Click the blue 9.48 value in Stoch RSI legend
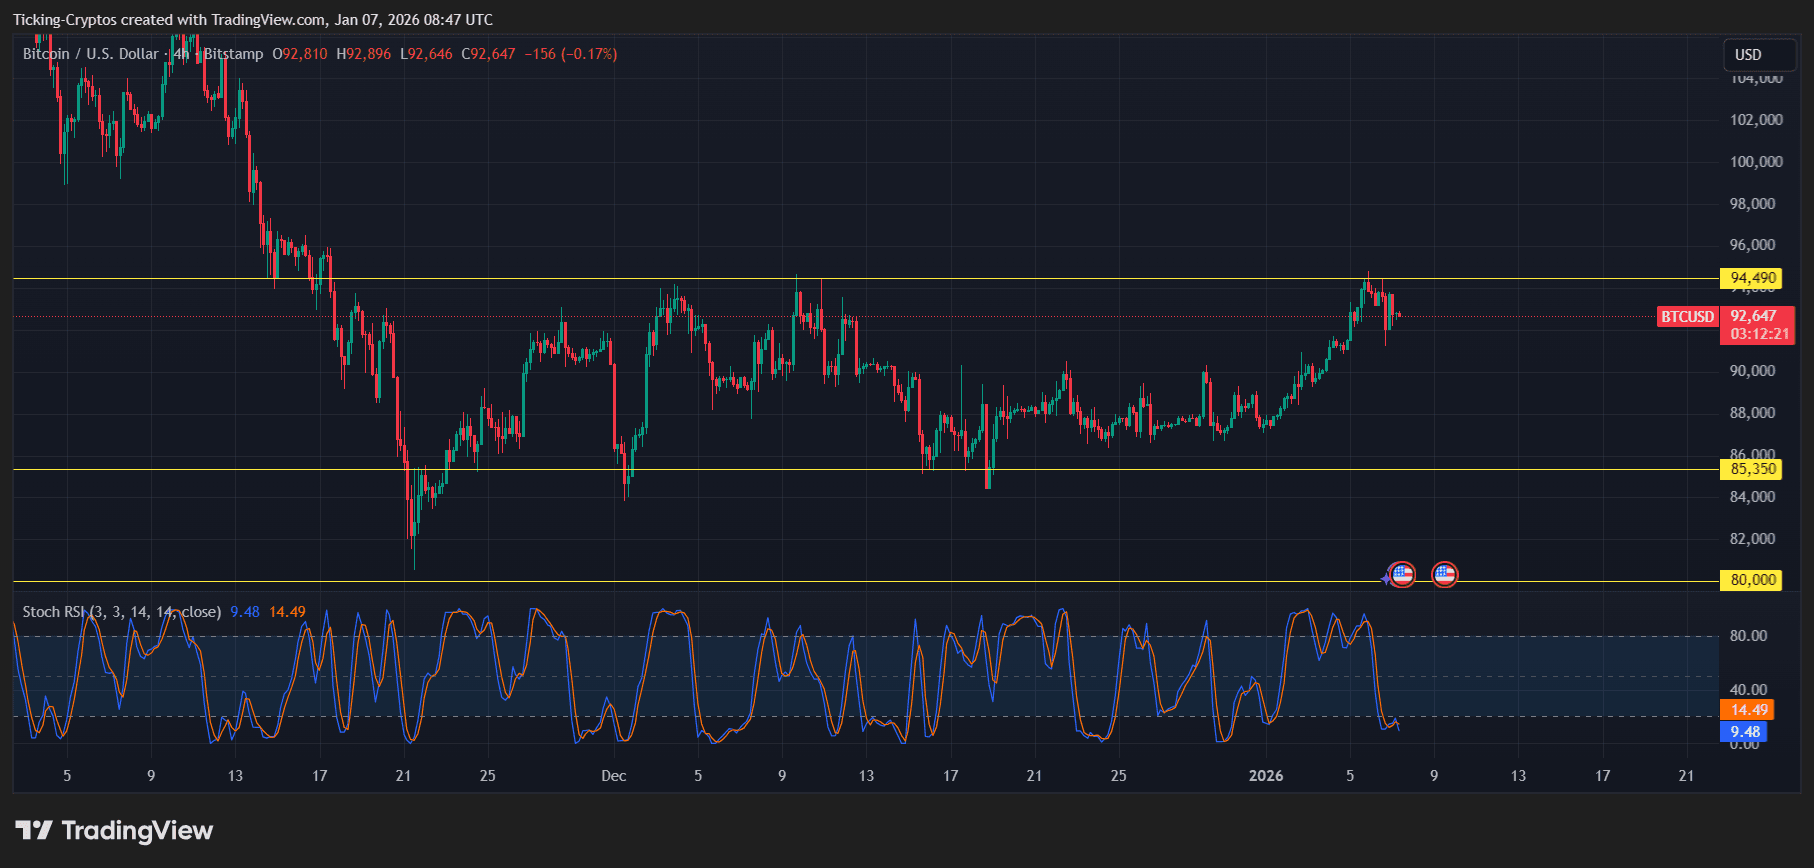Image resolution: width=1814 pixels, height=868 pixels. click(x=245, y=612)
